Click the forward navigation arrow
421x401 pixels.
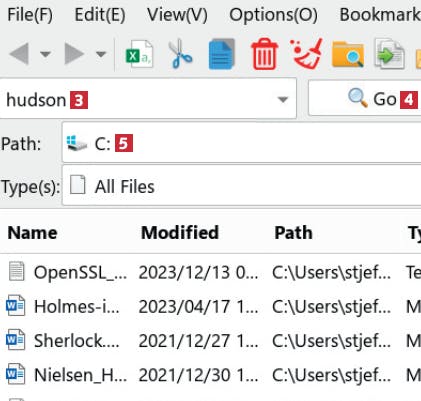[x=74, y=53]
